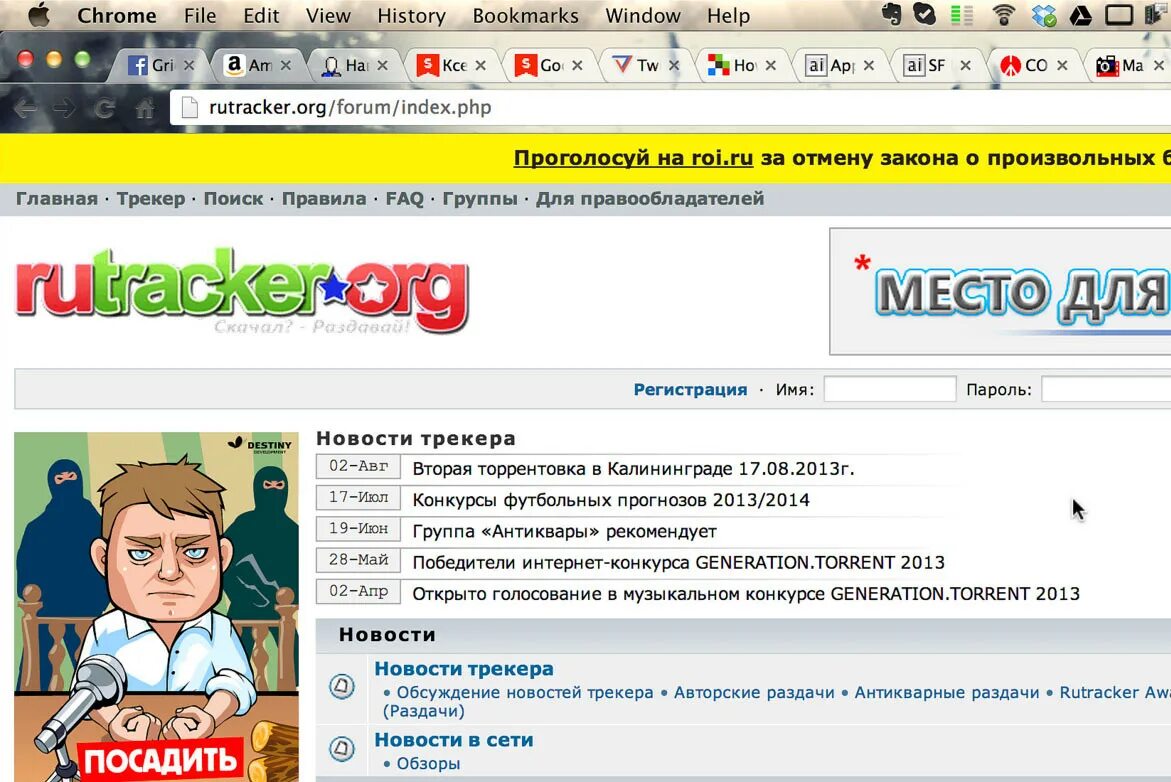Click the checkmark badge menu bar icon
Screen dimensions: 1171x782
[x=925, y=15]
